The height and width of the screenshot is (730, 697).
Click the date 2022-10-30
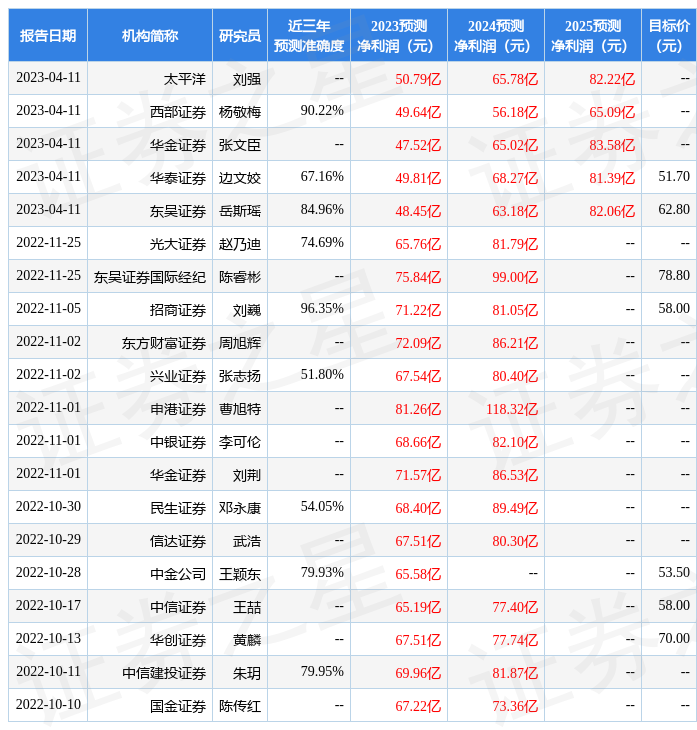tap(48, 507)
